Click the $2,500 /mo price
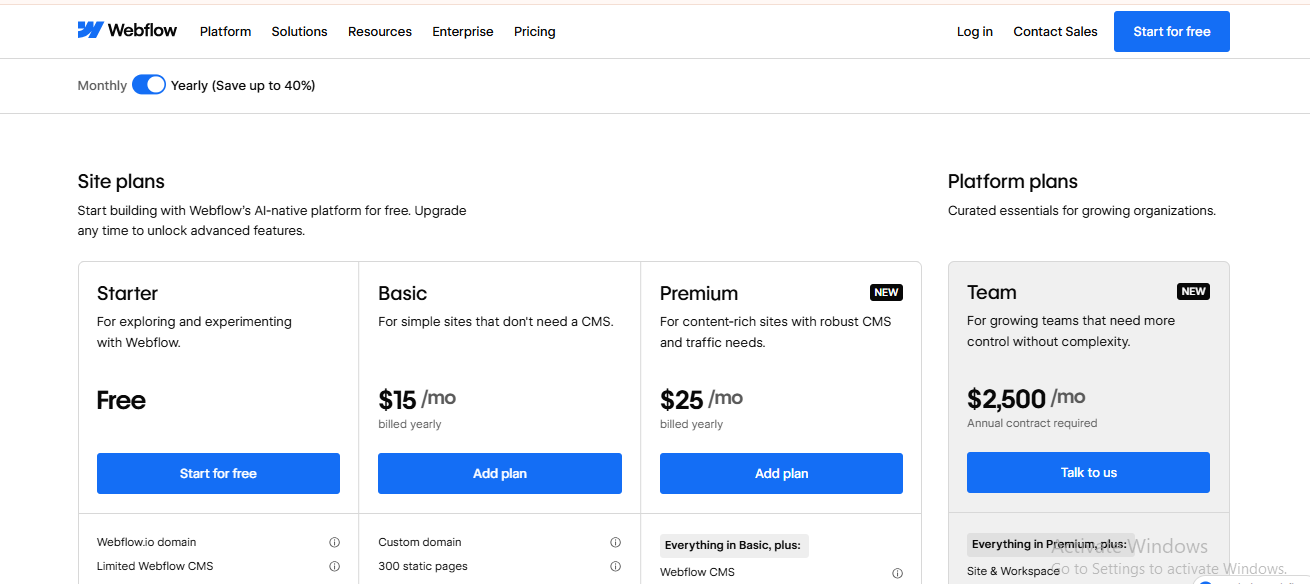The width and height of the screenshot is (1310, 584). tap(1026, 399)
